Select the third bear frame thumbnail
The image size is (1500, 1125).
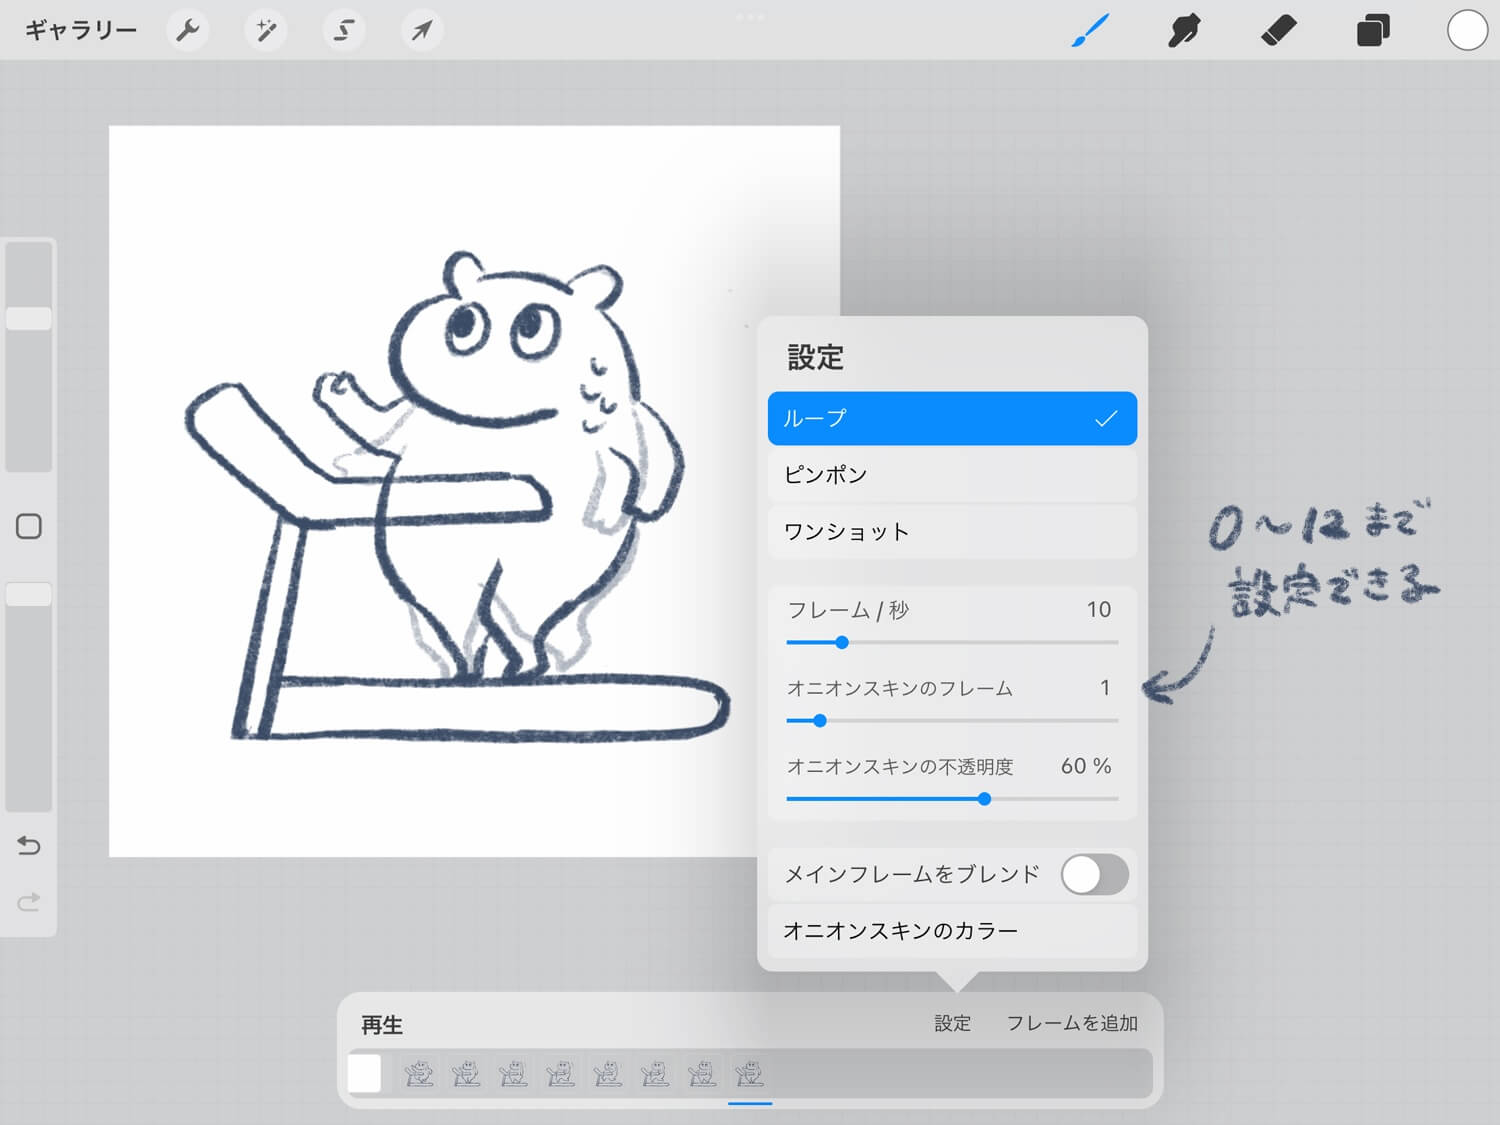513,1074
